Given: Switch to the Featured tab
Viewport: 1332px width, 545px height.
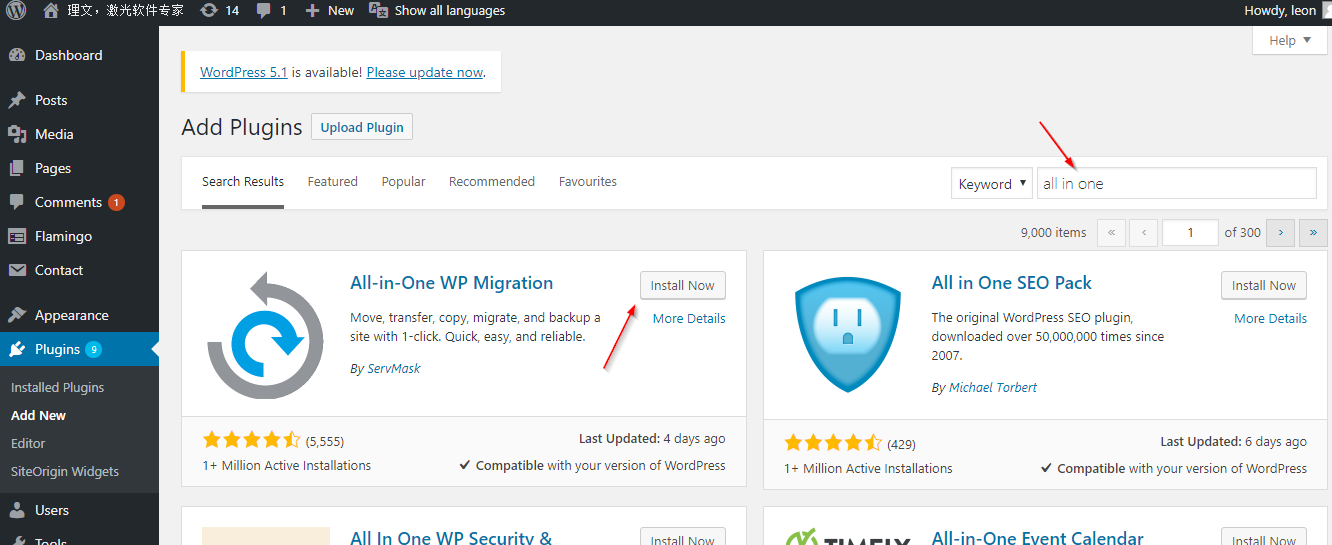Looking at the screenshot, I should 332,182.
